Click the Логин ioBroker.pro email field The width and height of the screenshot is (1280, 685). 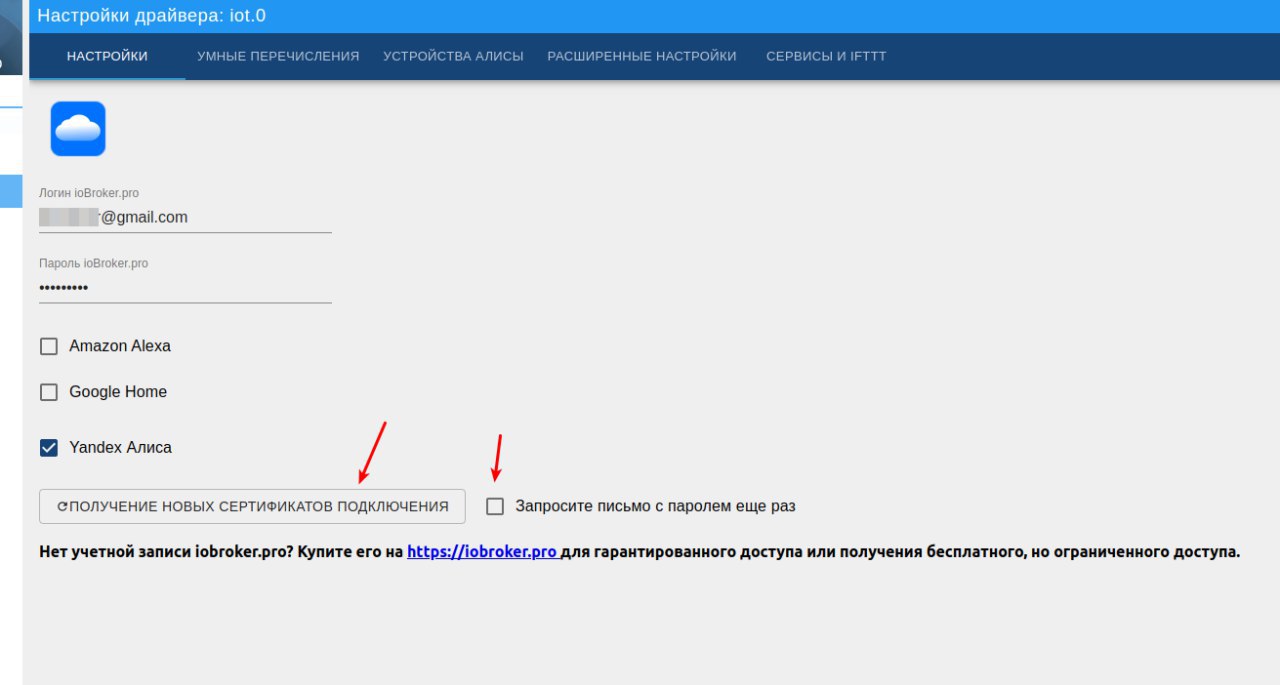coord(185,217)
